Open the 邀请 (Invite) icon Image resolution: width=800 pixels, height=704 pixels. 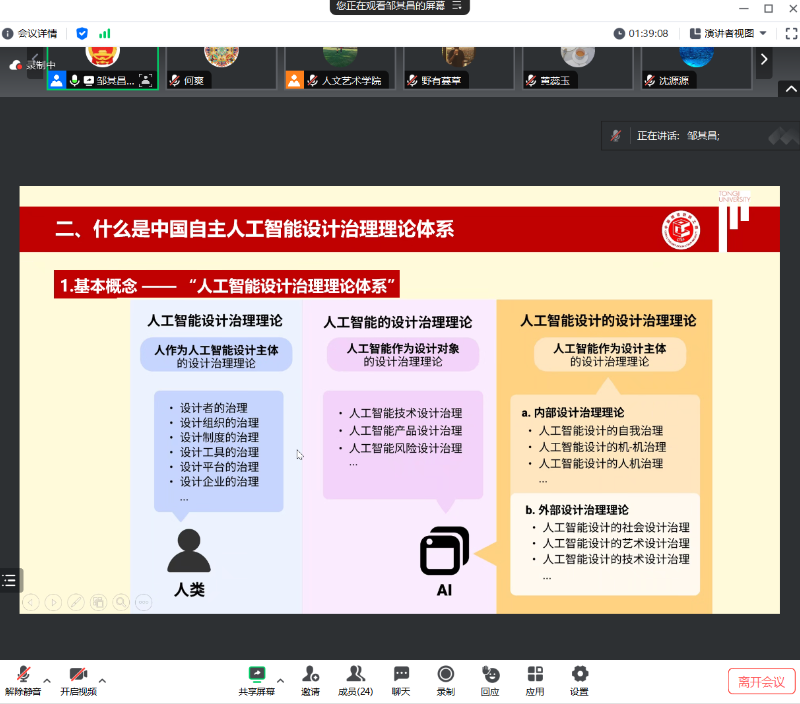[310, 674]
